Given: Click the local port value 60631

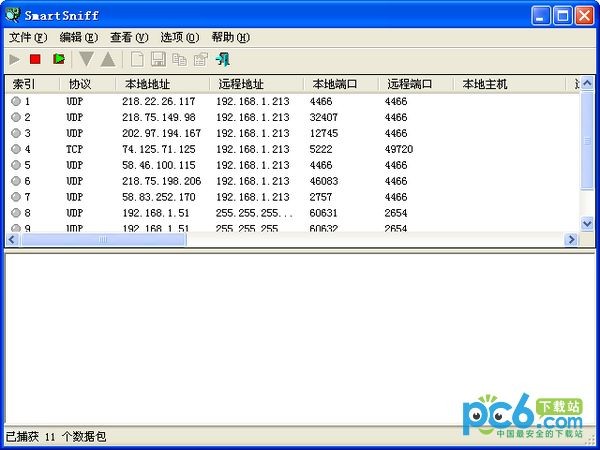Looking at the screenshot, I should click(x=323, y=213).
